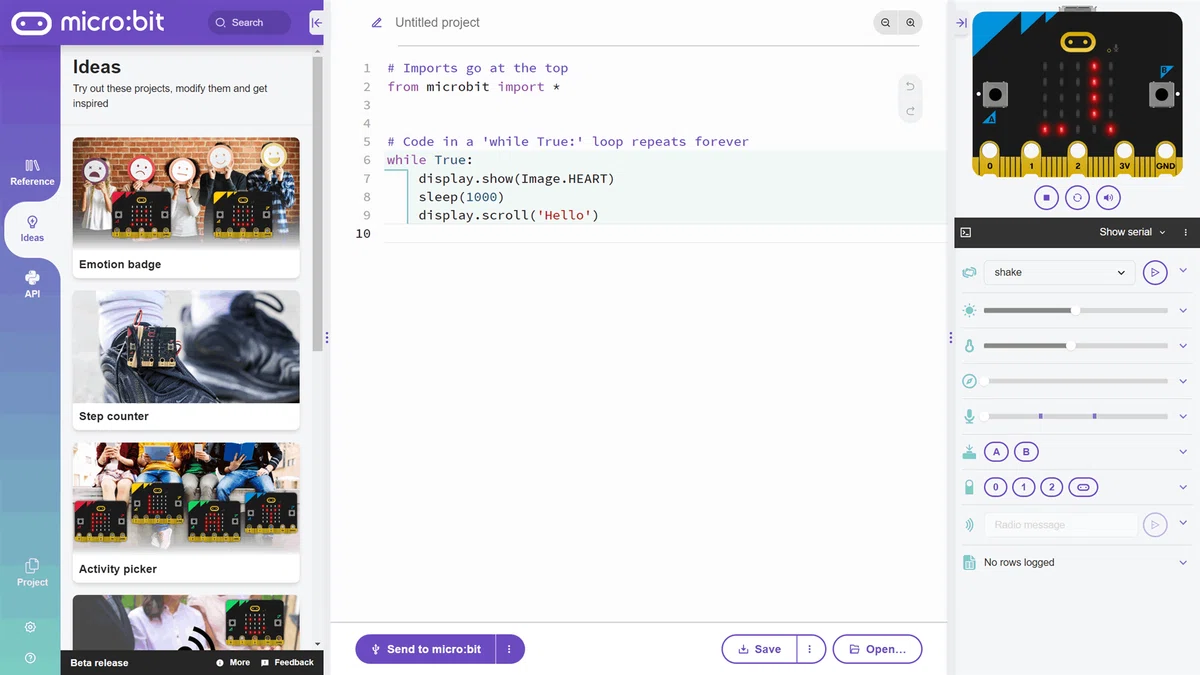This screenshot has height=675, width=1200.
Task: Collapse the left sidebar panel
Action: [316, 22]
